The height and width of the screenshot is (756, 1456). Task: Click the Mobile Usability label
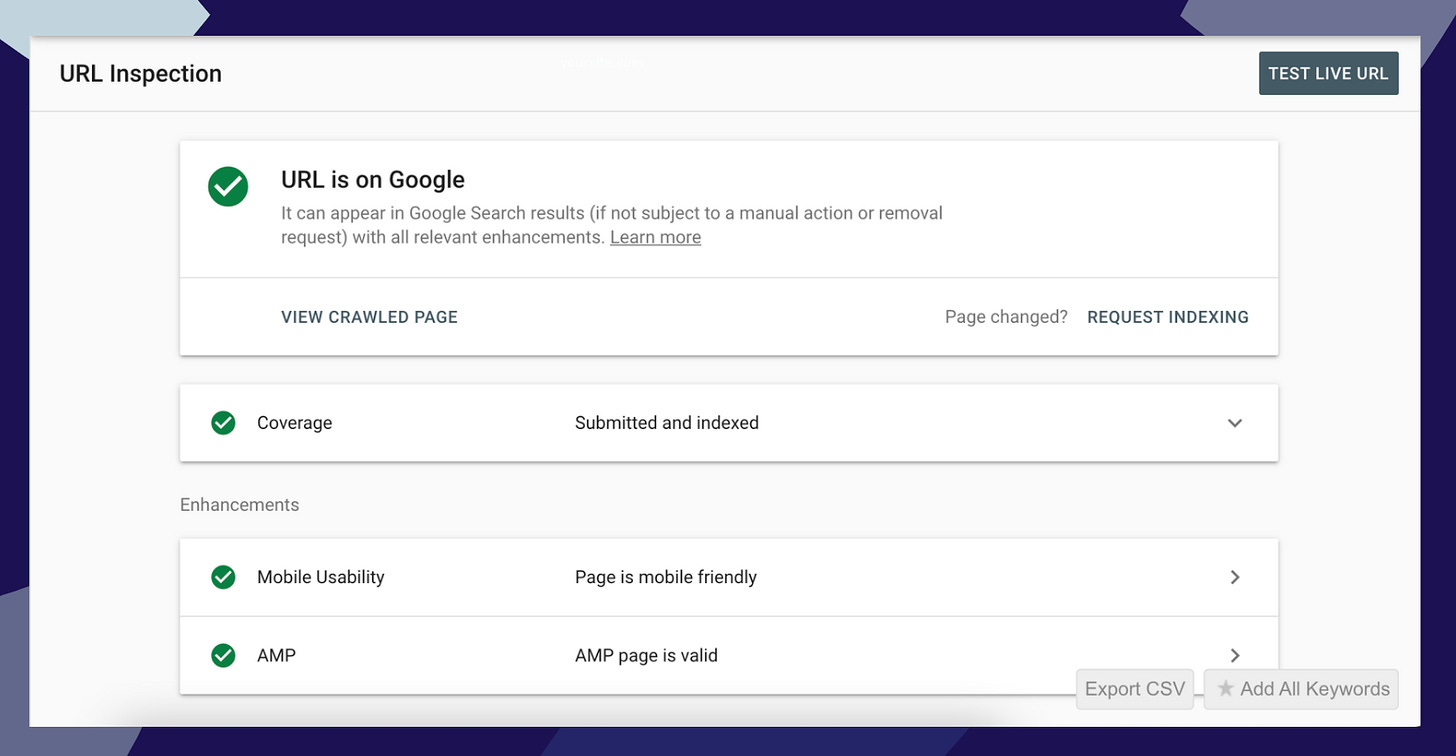pos(321,577)
